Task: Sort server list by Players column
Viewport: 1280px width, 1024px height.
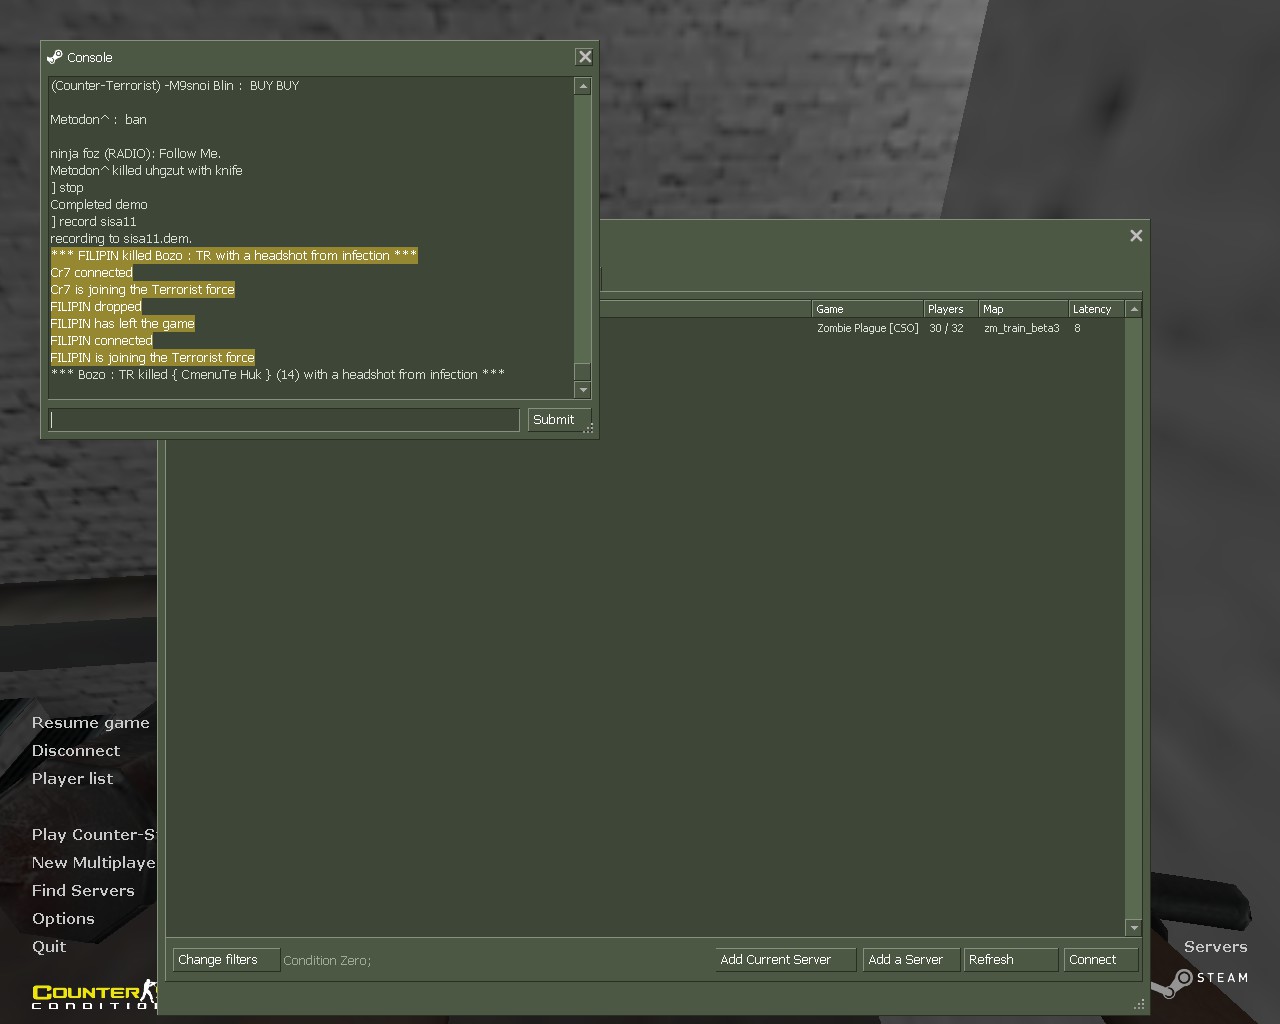Action: tap(950, 309)
